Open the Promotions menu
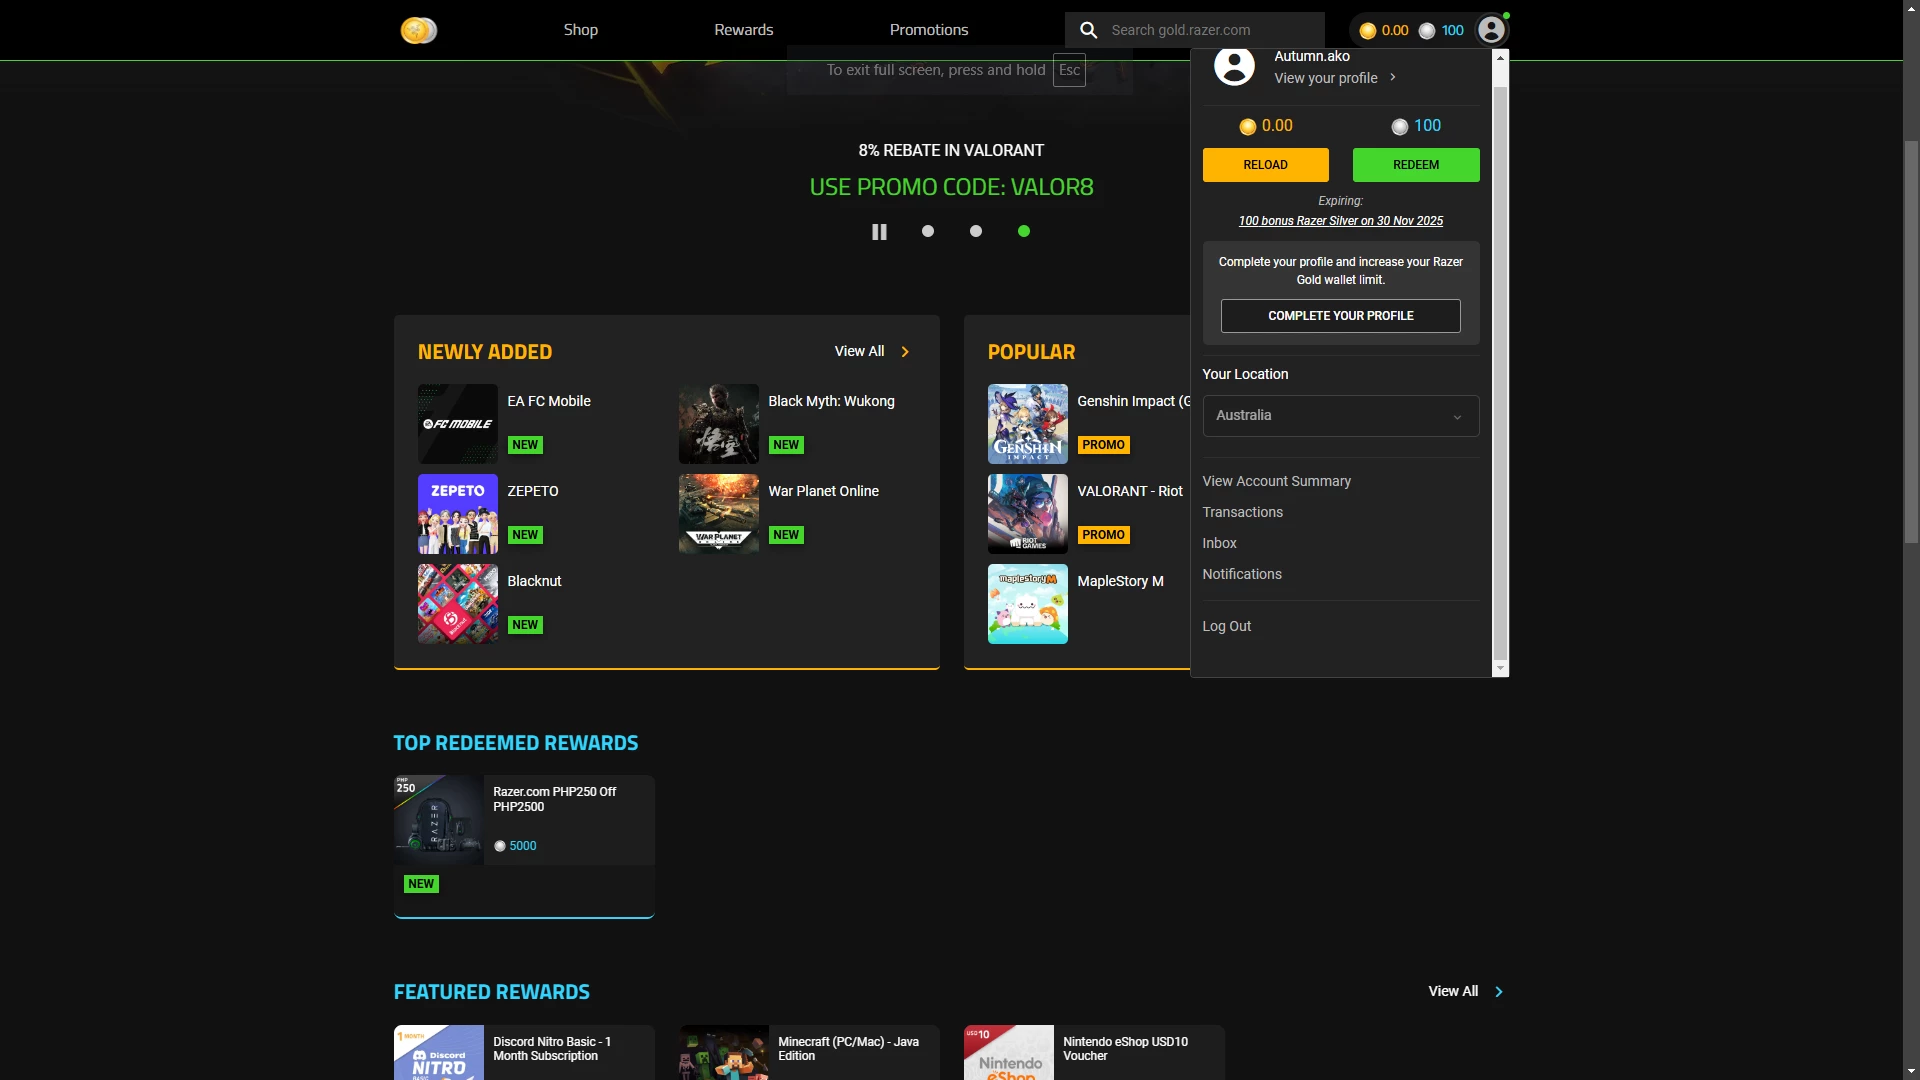Image resolution: width=1920 pixels, height=1080 pixels. click(928, 30)
